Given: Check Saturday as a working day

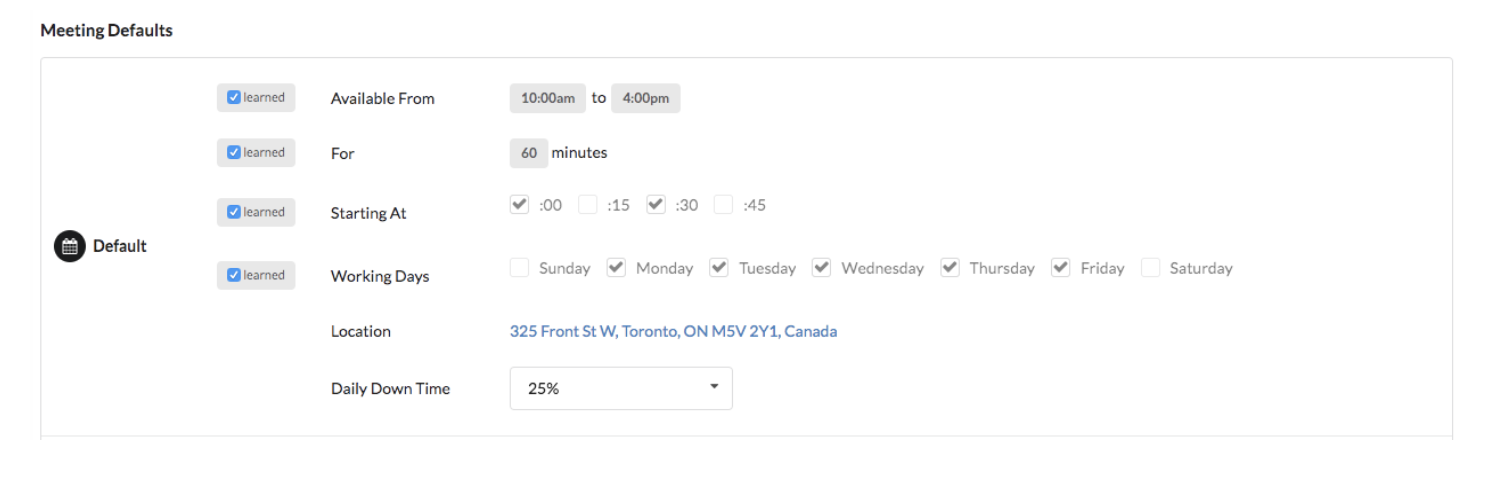Looking at the screenshot, I should pyautogui.click(x=1151, y=267).
